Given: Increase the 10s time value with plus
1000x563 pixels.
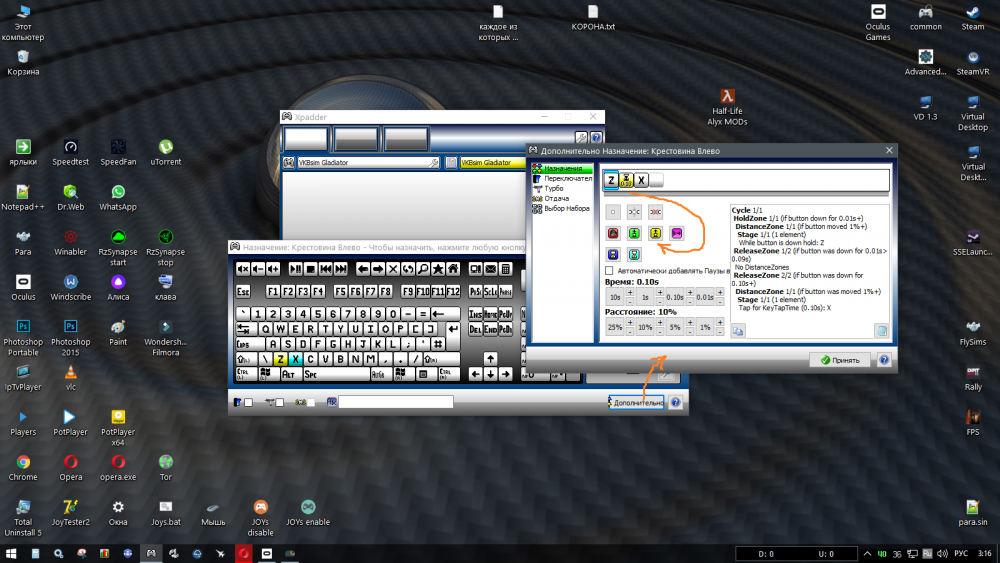Looking at the screenshot, I should point(630,291).
